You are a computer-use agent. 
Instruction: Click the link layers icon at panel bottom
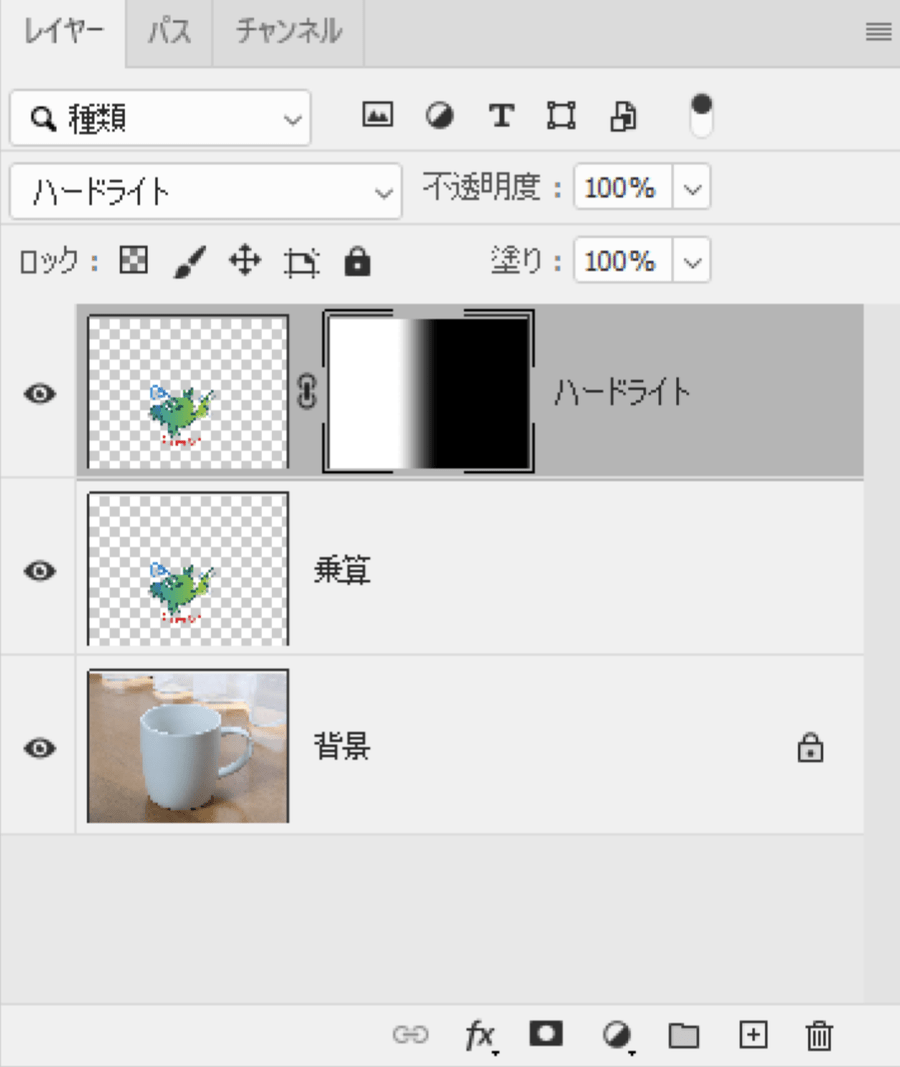coord(411,1035)
